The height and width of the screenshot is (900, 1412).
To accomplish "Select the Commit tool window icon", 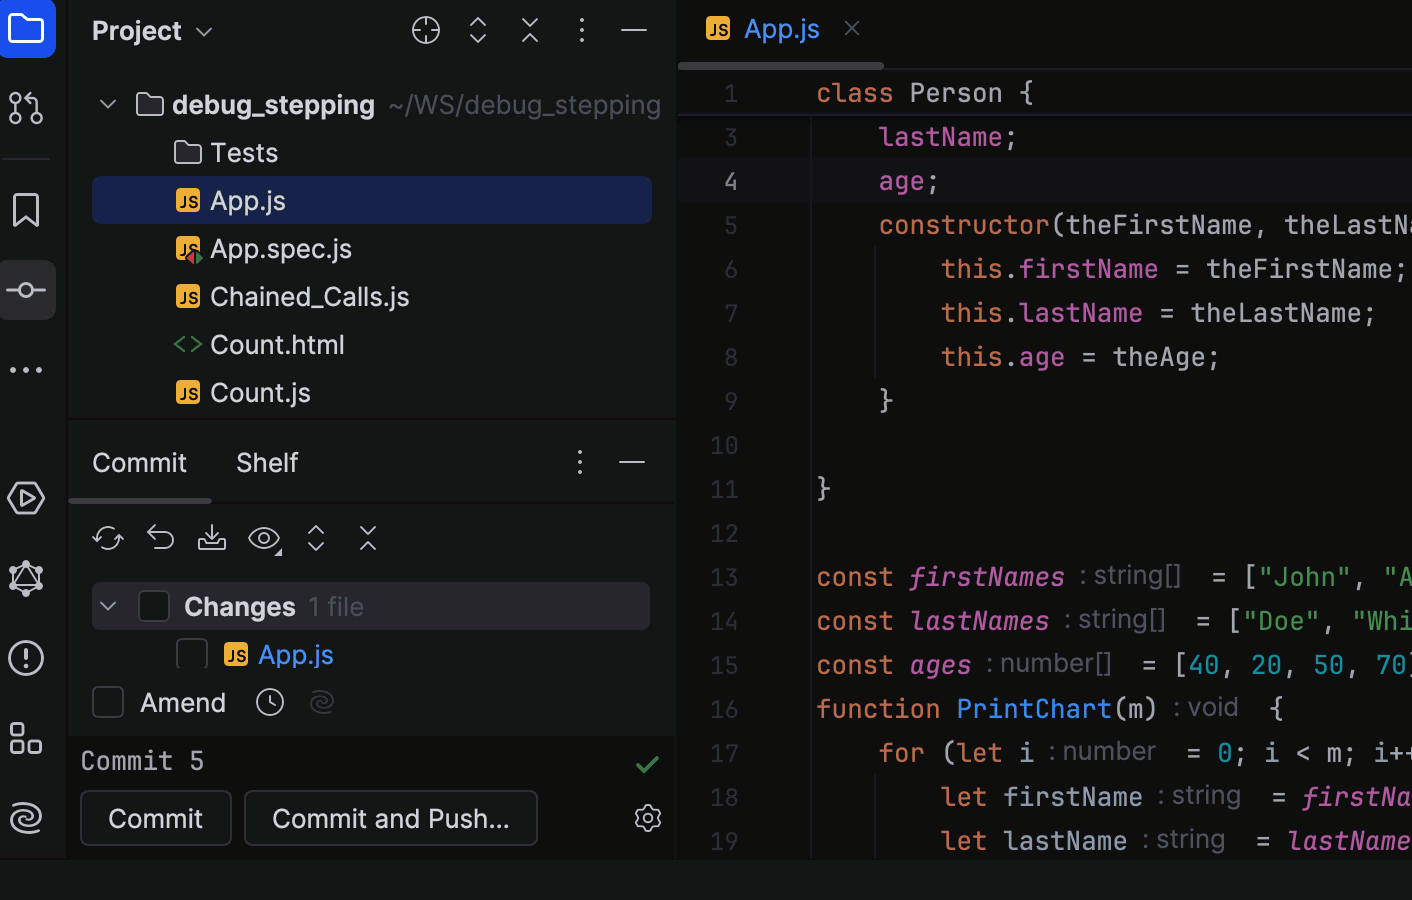I will tap(27, 290).
